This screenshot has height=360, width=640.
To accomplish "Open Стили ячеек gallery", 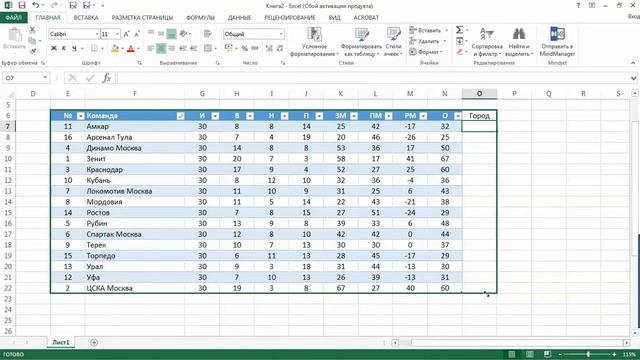I will pyautogui.click(x=393, y=42).
